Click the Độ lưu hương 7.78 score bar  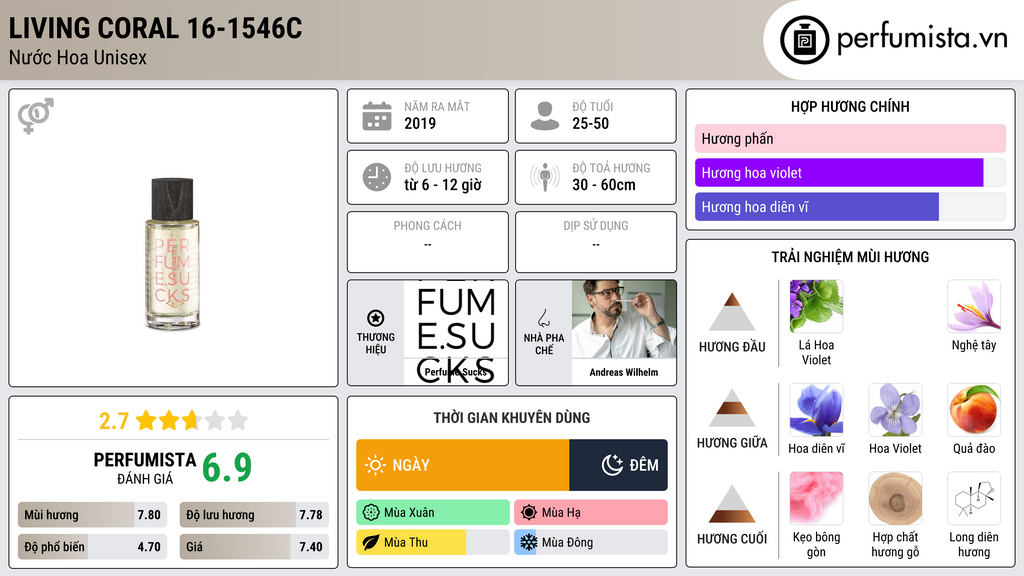point(254,515)
